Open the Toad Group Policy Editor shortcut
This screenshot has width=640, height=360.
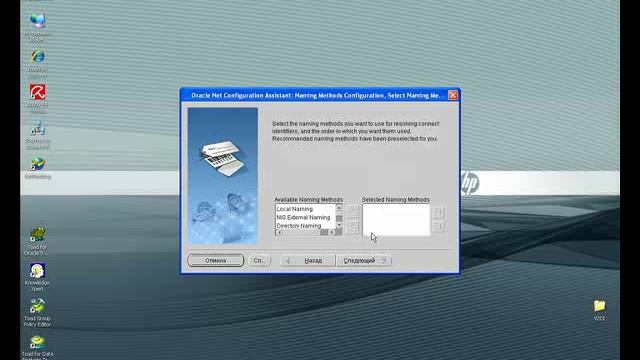(x=37, y=313)
